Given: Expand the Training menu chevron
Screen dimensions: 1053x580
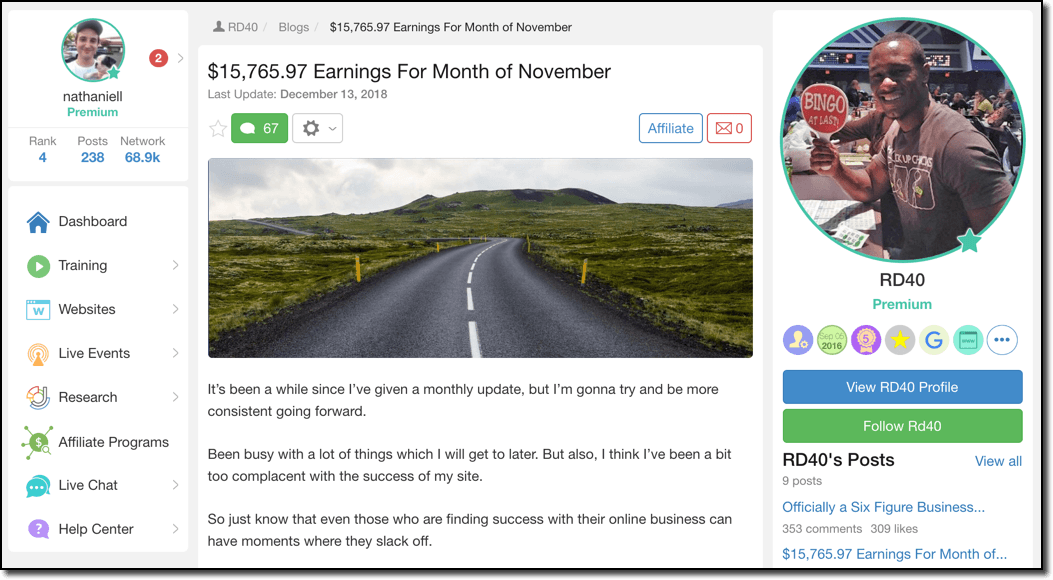Looking at the screenshot, I should [175, 265].
